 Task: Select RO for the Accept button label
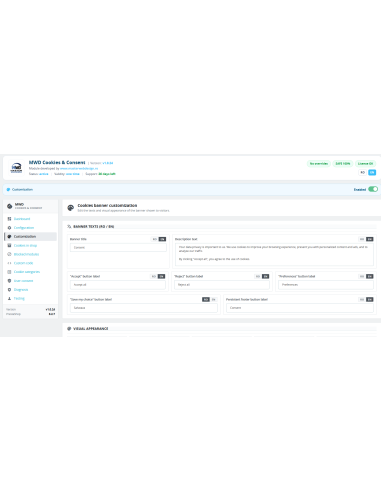[x=153, y=276]
